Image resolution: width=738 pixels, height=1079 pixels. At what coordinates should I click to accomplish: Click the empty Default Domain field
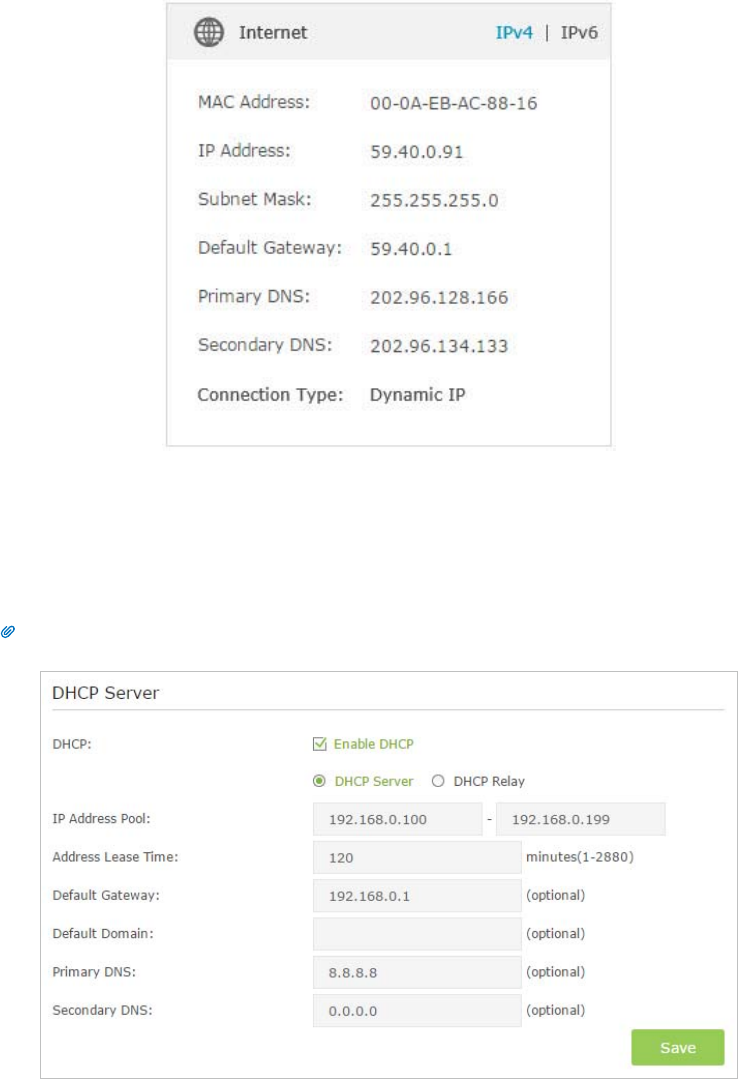pos(417,934)
